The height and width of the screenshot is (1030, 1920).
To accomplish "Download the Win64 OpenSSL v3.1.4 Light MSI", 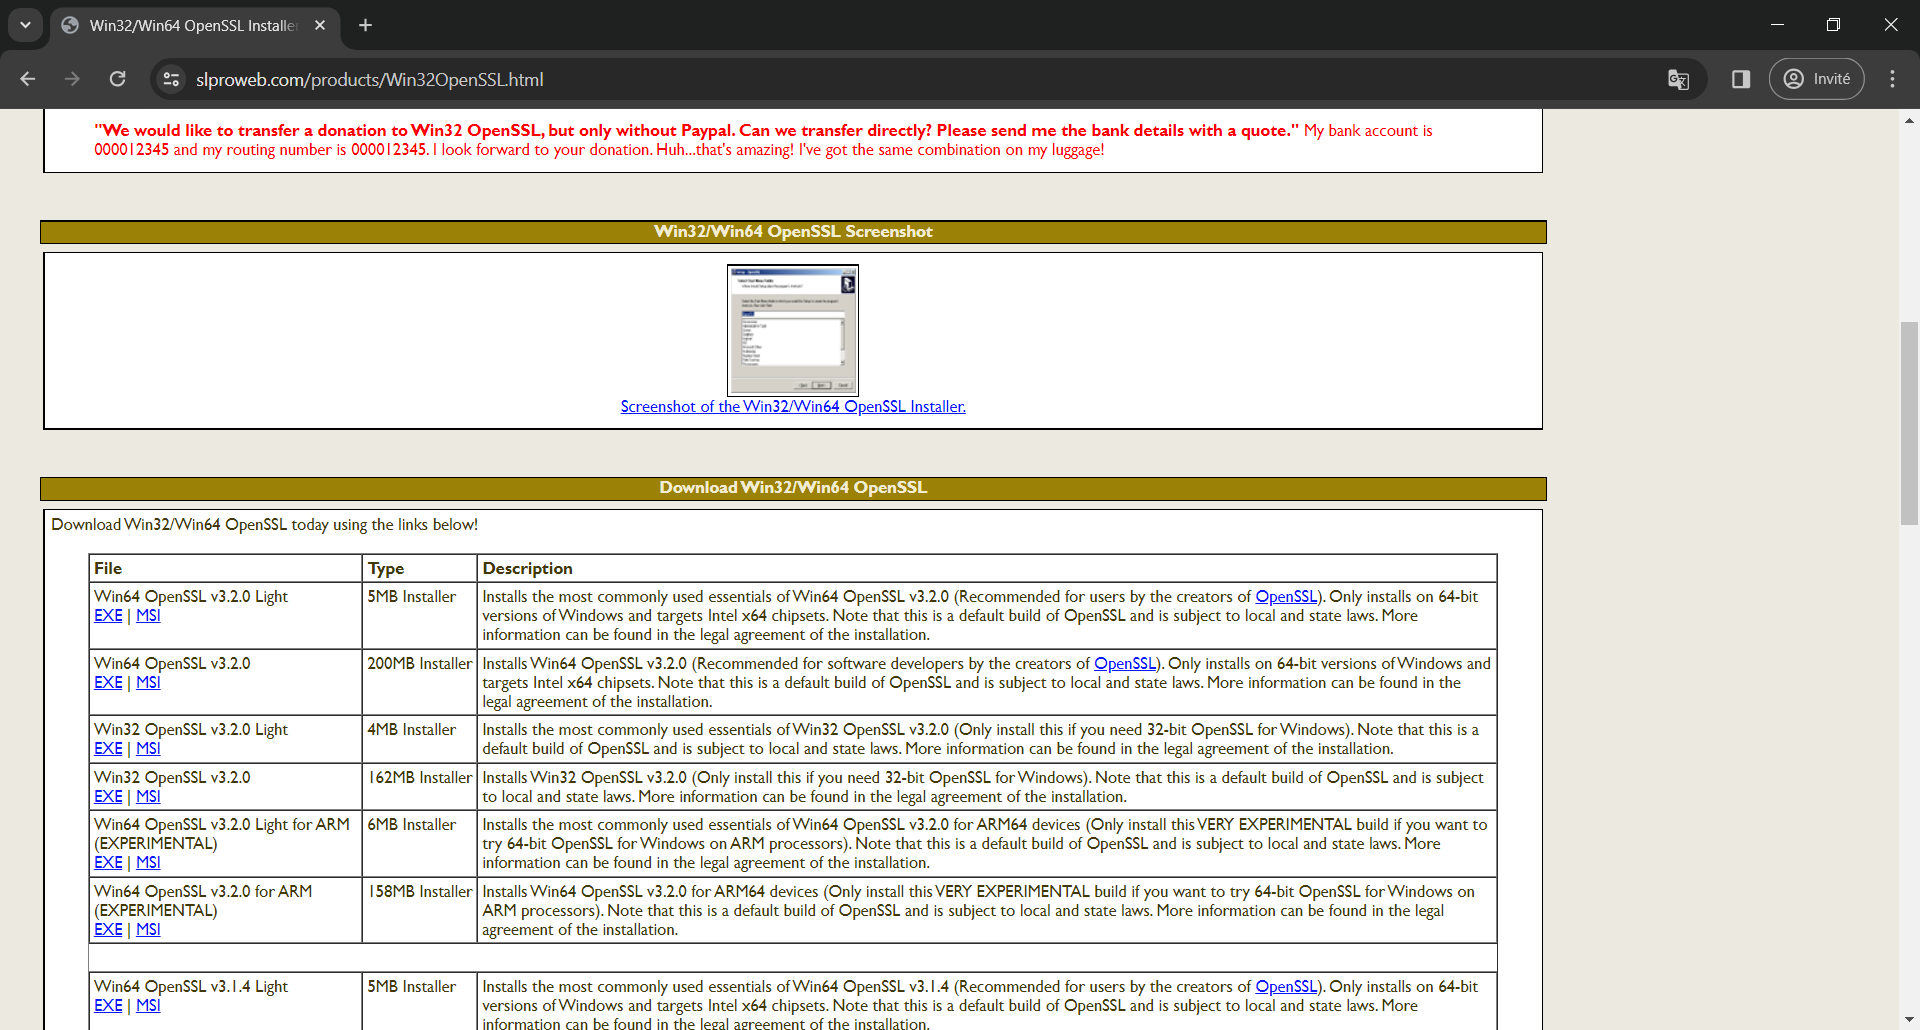I will (148, 1005).
